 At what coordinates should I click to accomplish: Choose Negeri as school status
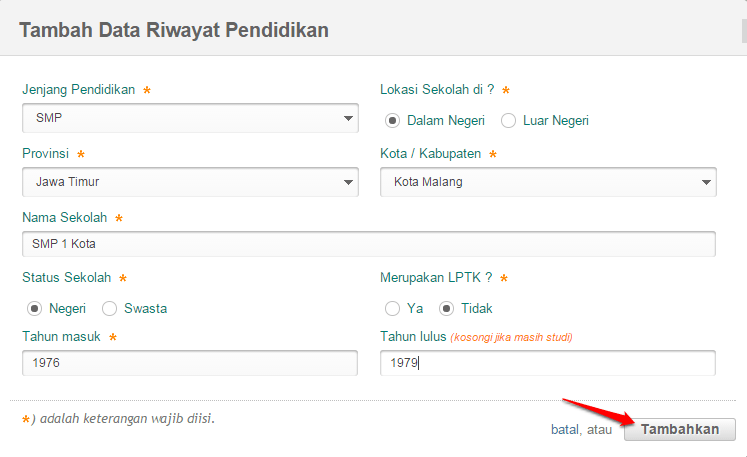point(34,308)
